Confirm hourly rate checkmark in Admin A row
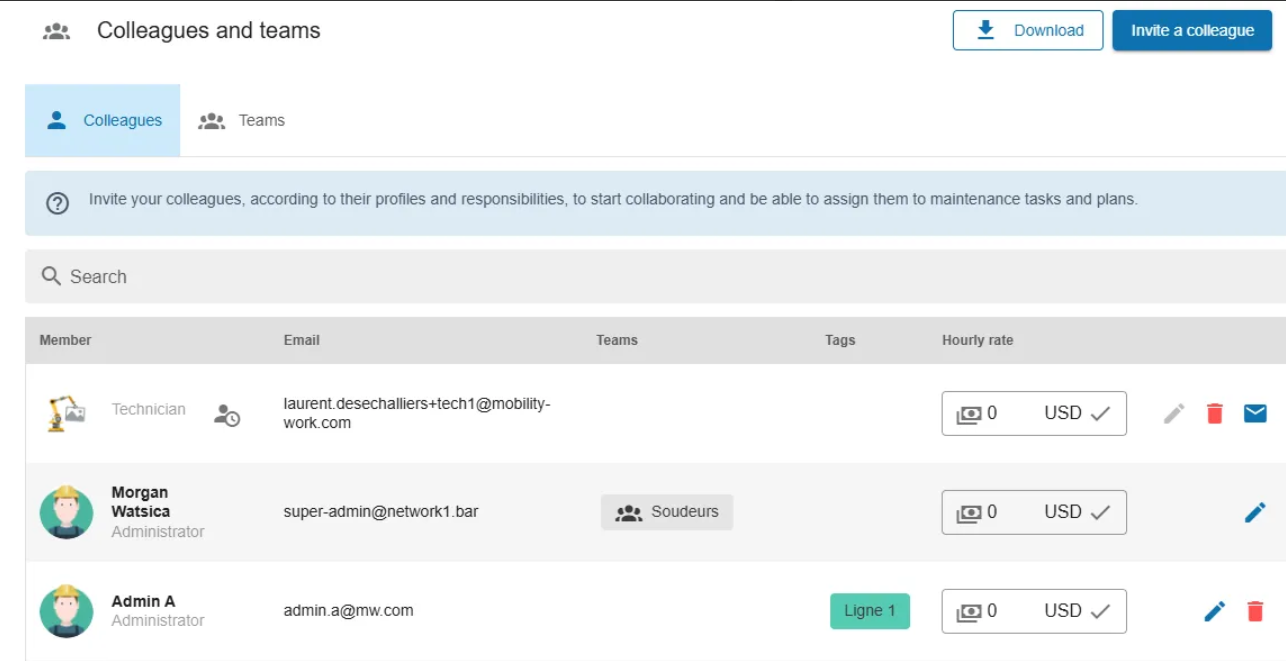The height and width of the screenshot is (661, 1286). (1101, 611)
